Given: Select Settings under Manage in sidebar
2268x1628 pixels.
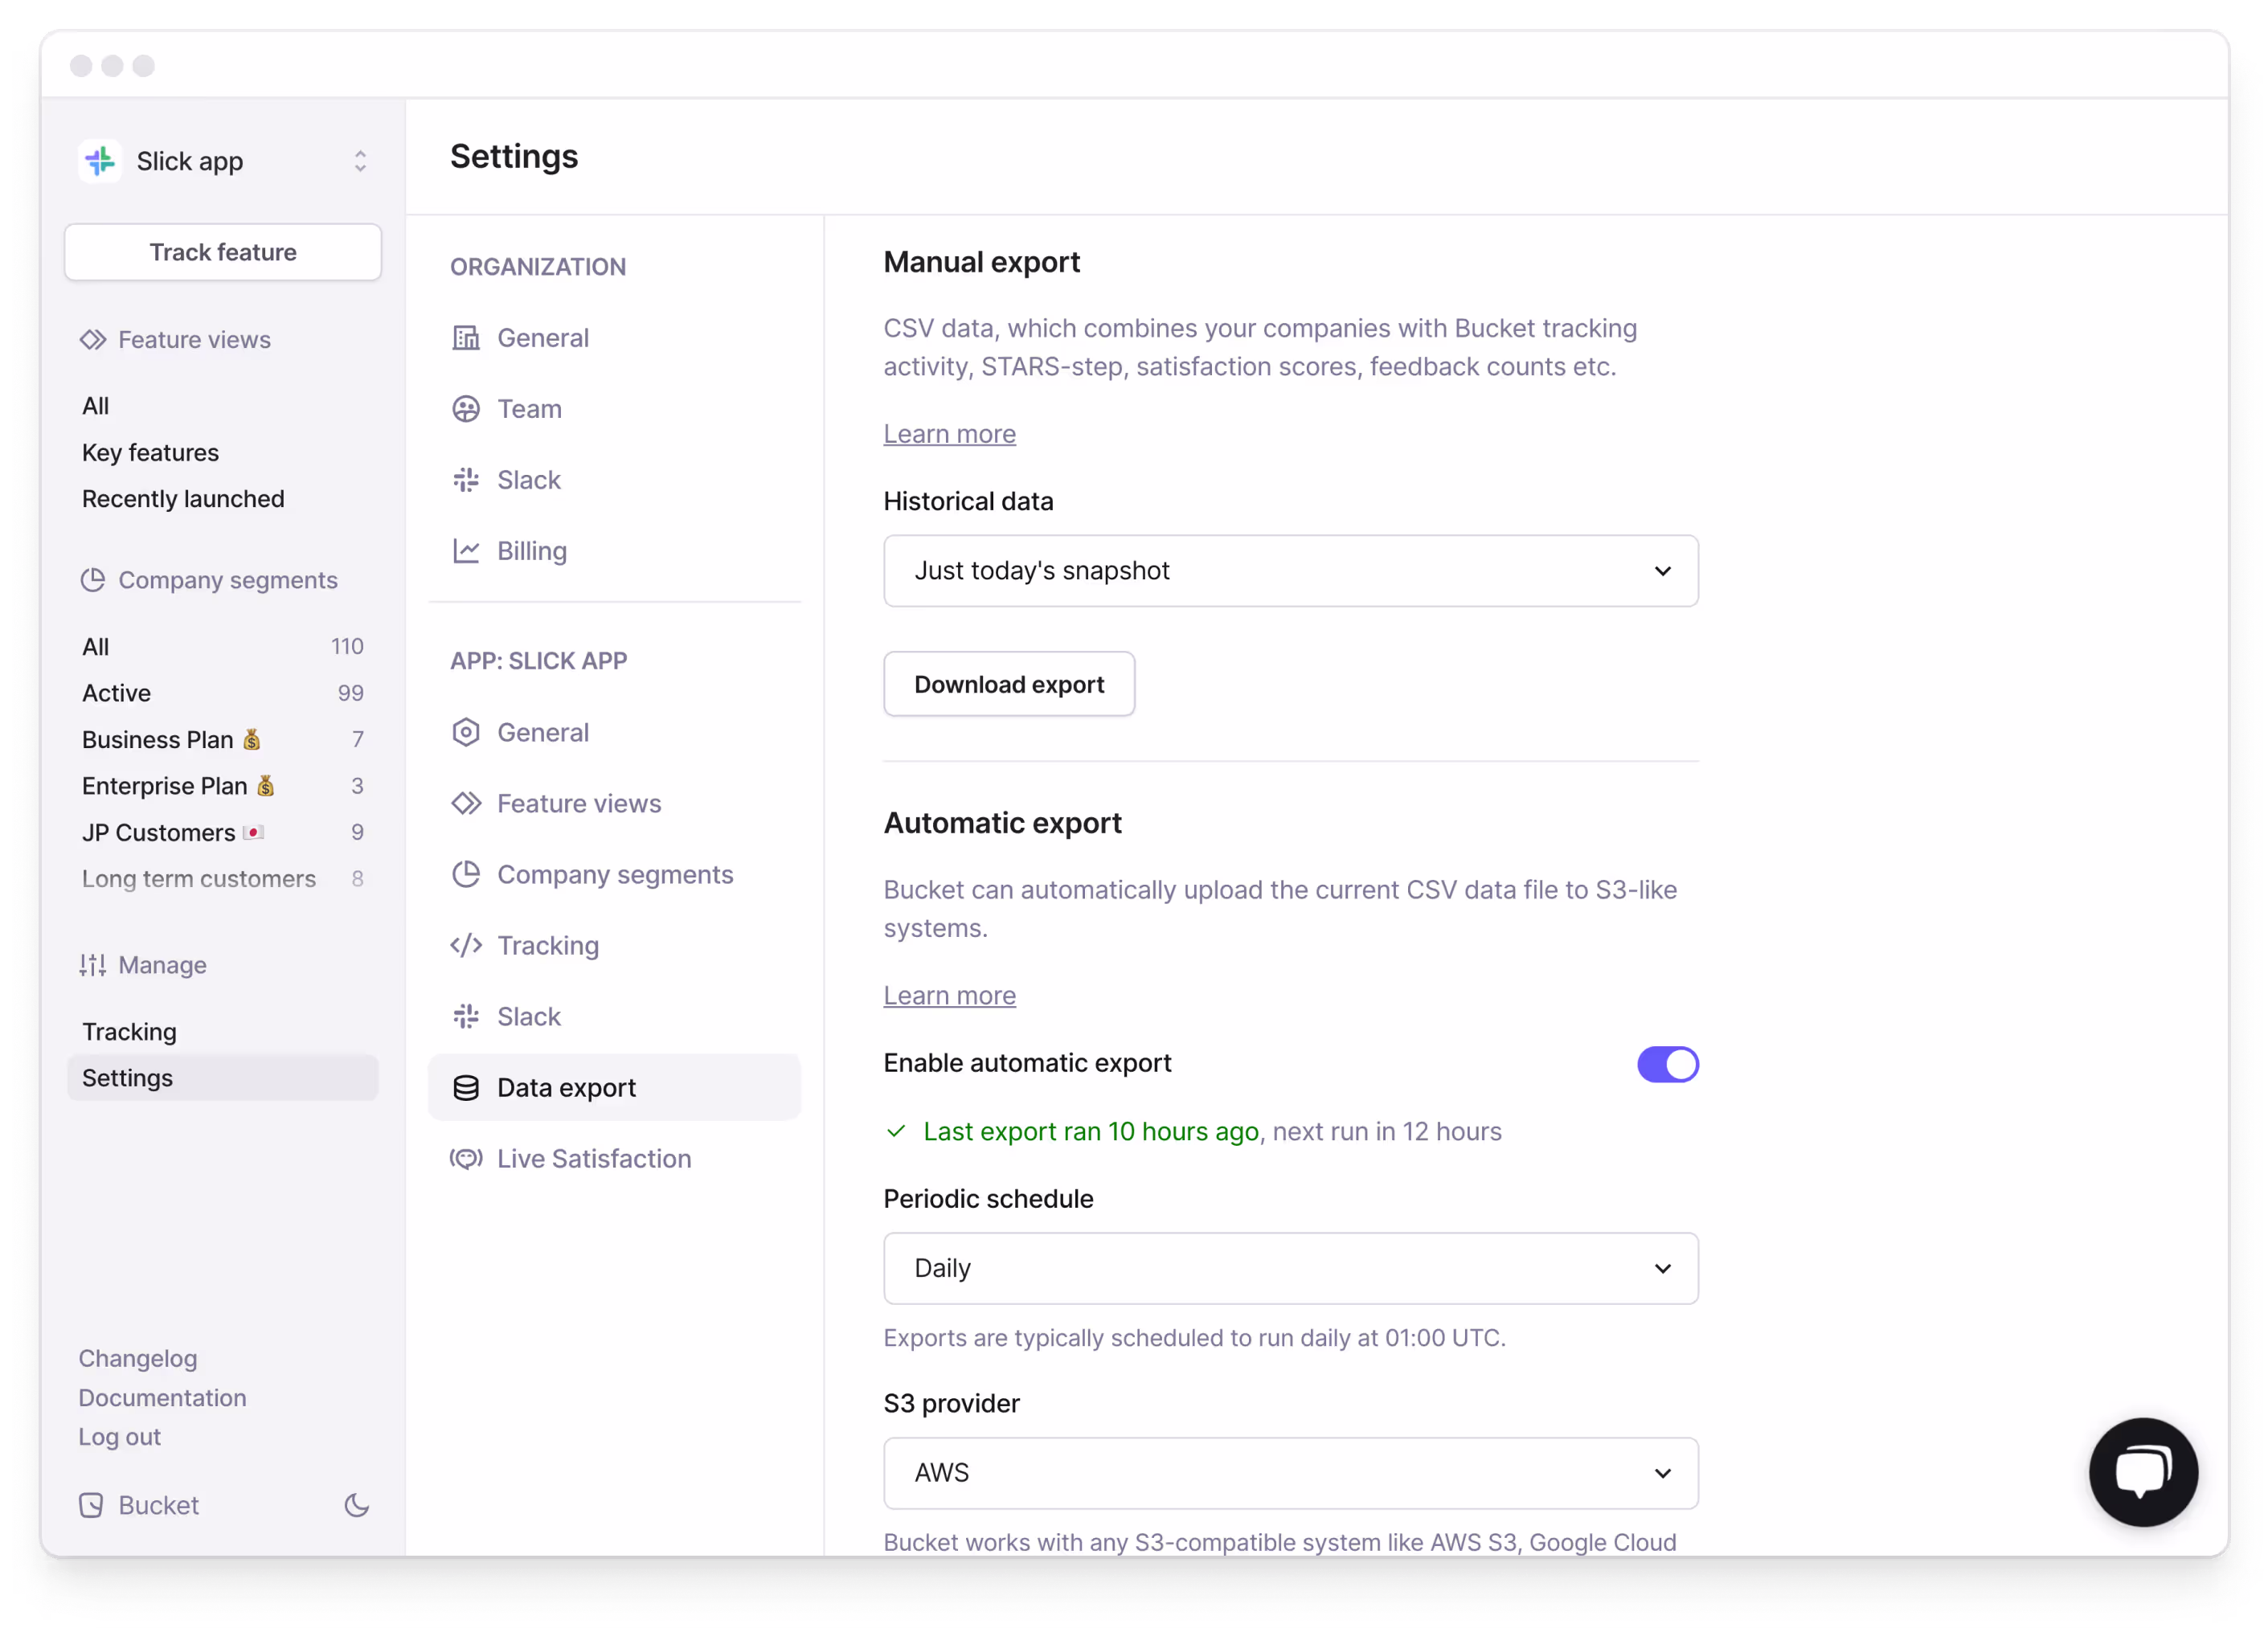Looking at the screenshot, I should point(223,1077).
